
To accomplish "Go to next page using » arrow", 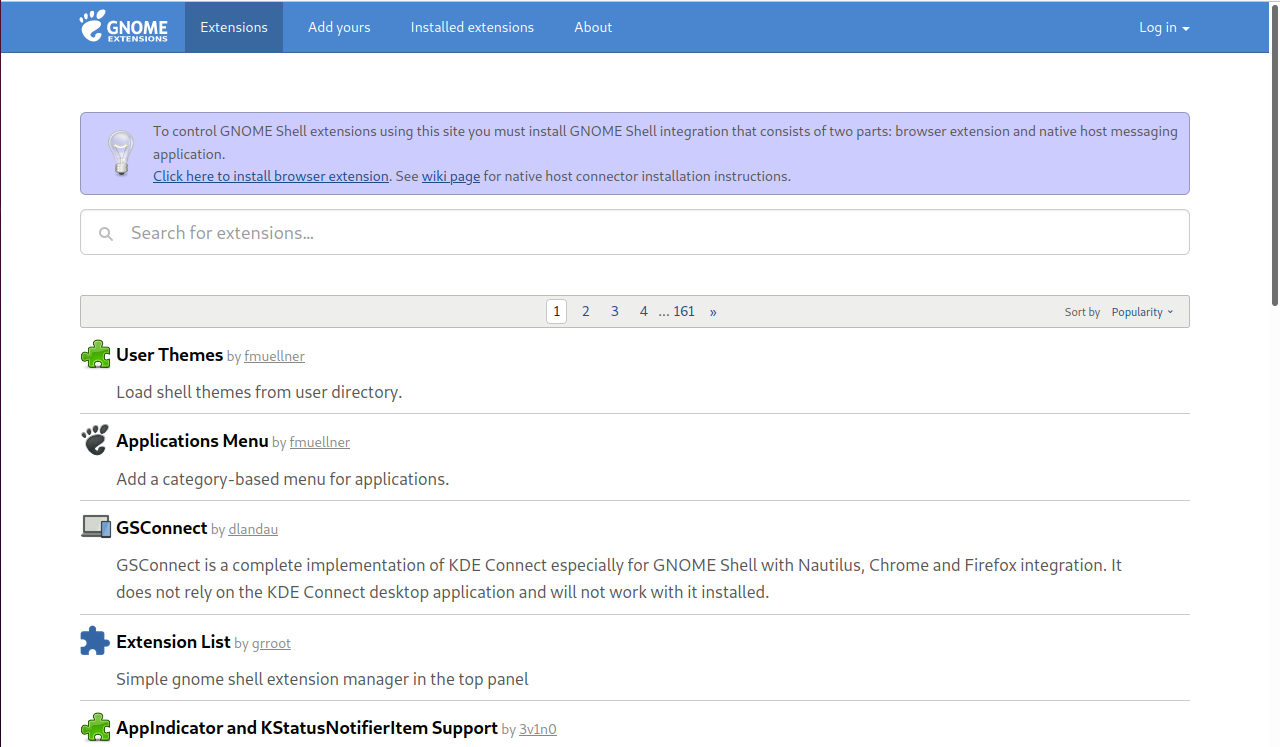I will (713, 312).
